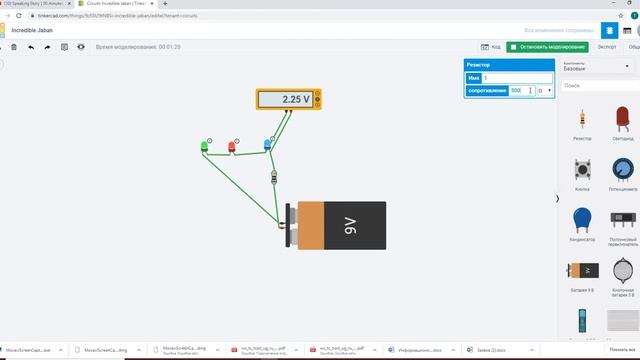Click the component search field
This screenshot has width=640, height=360.
600,86
